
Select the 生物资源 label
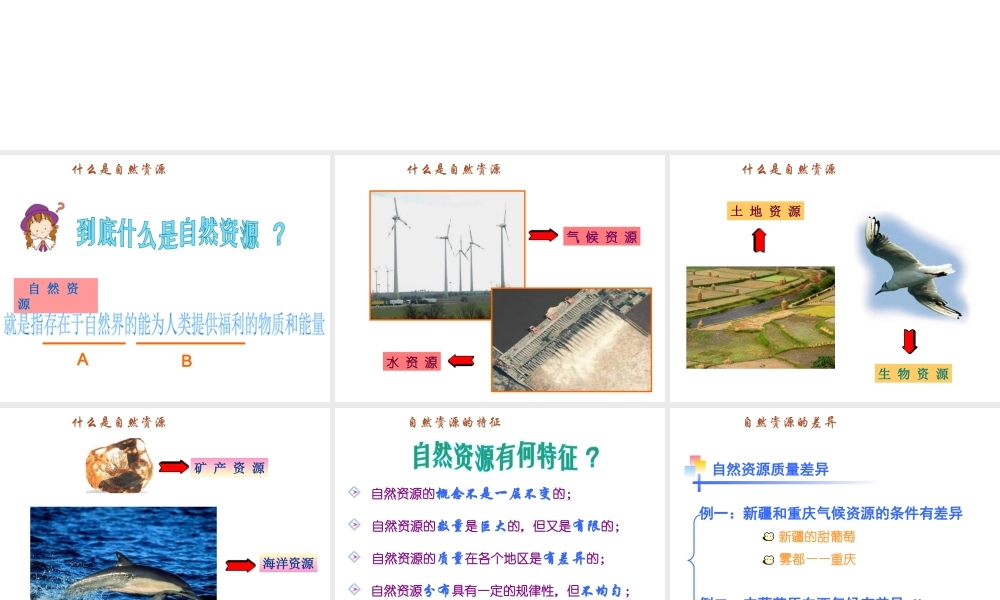913,374
